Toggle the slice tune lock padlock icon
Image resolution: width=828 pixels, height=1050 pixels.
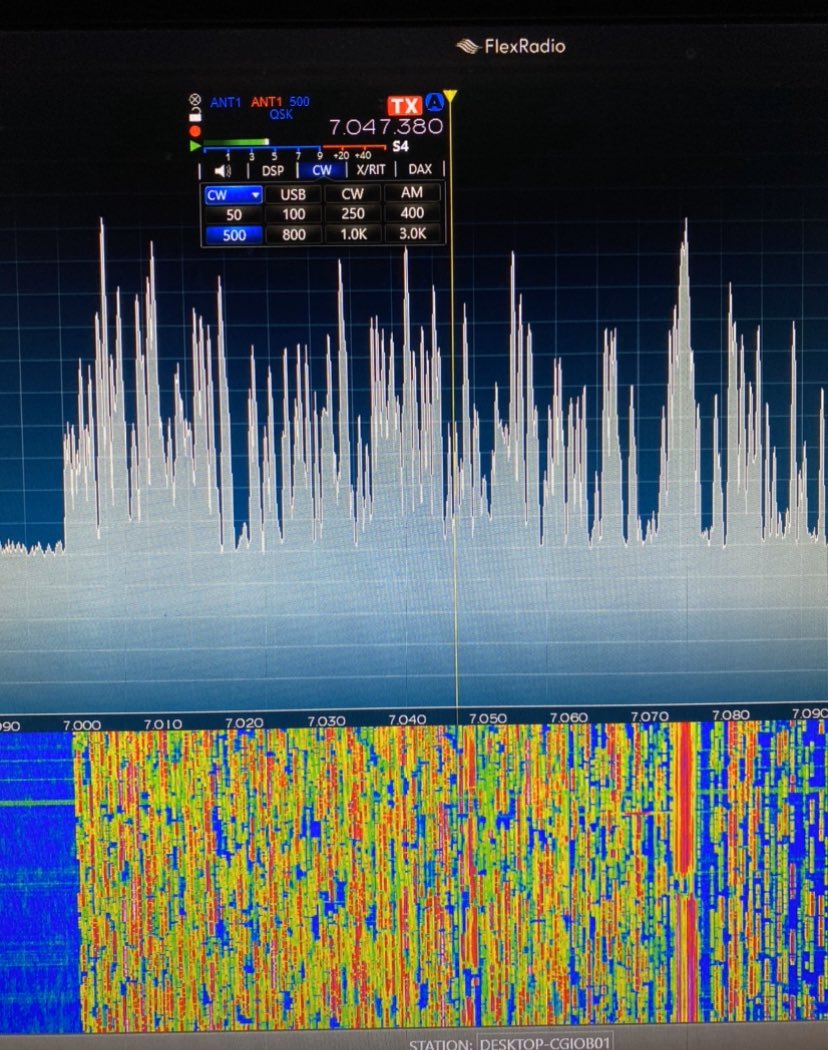coord(195,114)
